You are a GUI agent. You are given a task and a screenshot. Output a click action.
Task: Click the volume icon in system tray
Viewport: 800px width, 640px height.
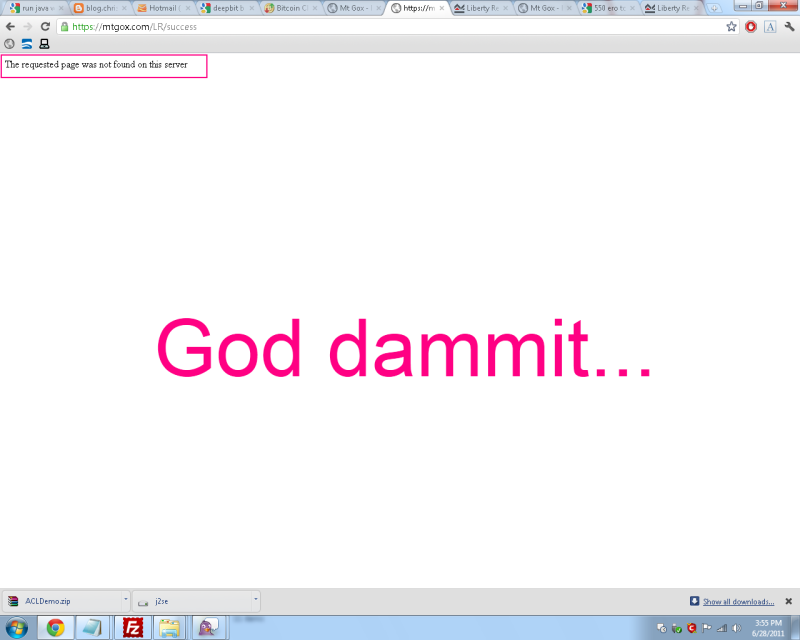click(735, 627)
